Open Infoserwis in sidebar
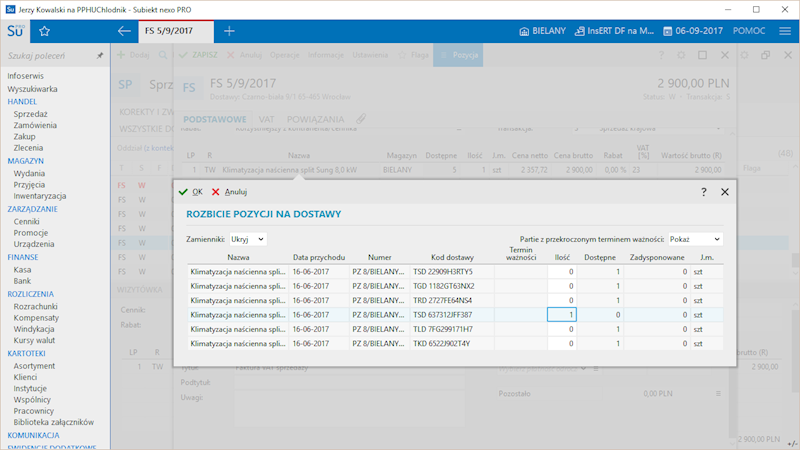The height and width of the screenshot is (450, 800). click(x=26, y=76)
